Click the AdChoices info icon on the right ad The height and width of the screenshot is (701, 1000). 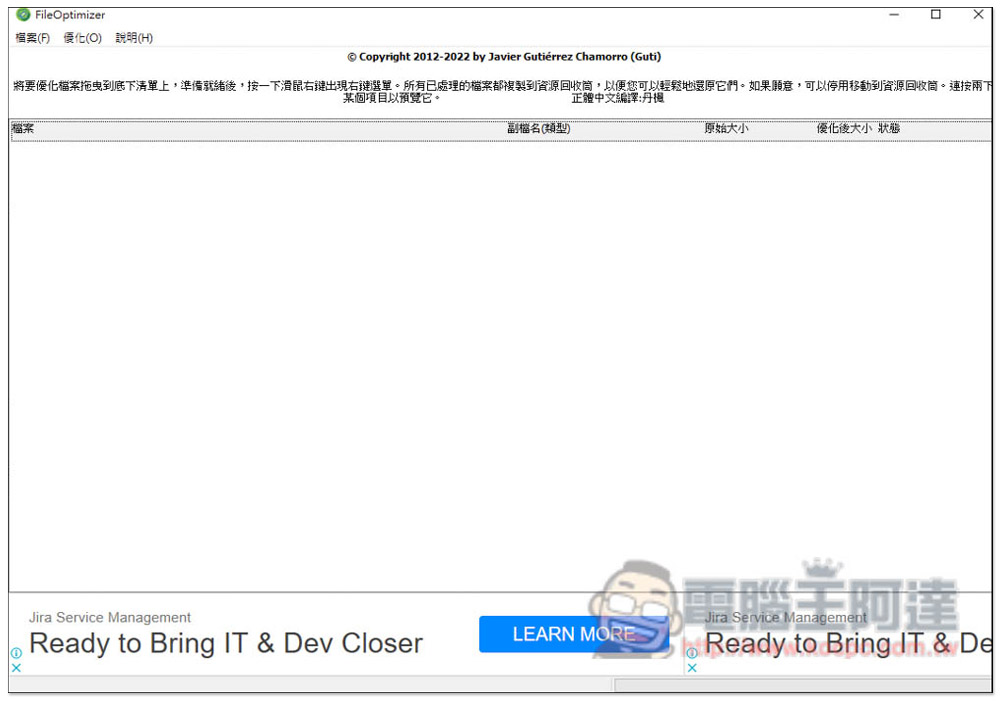(x=692, y=654)
